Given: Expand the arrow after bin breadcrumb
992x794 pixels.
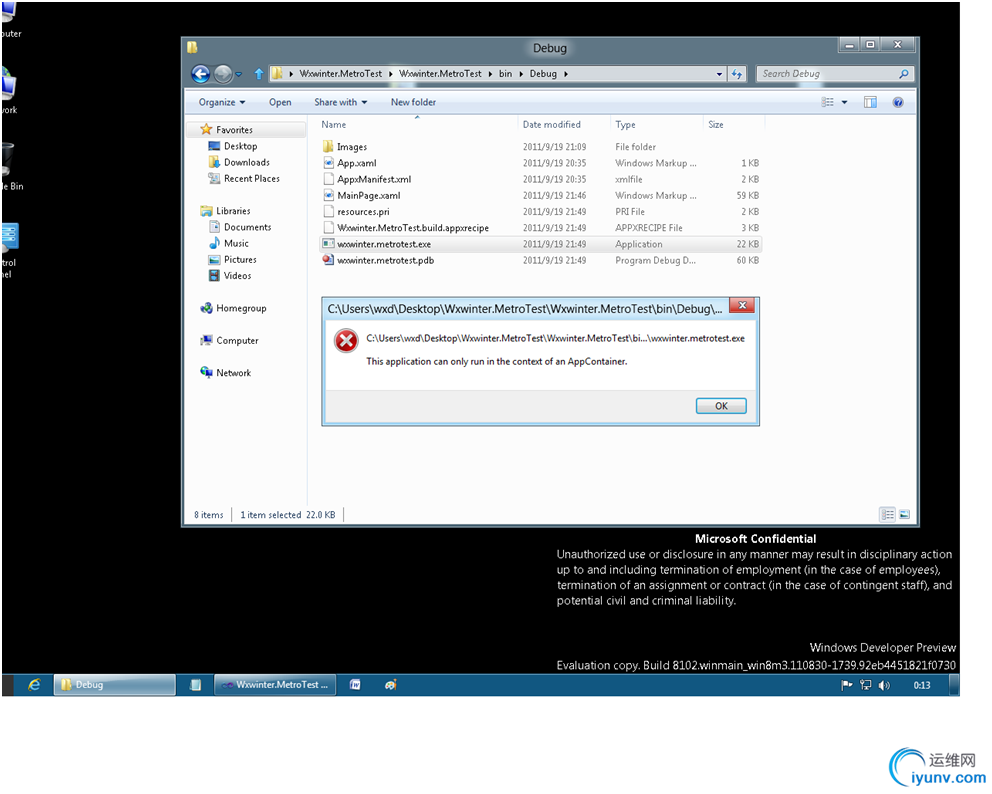Looking at the screenshot, I should [521, 74].
